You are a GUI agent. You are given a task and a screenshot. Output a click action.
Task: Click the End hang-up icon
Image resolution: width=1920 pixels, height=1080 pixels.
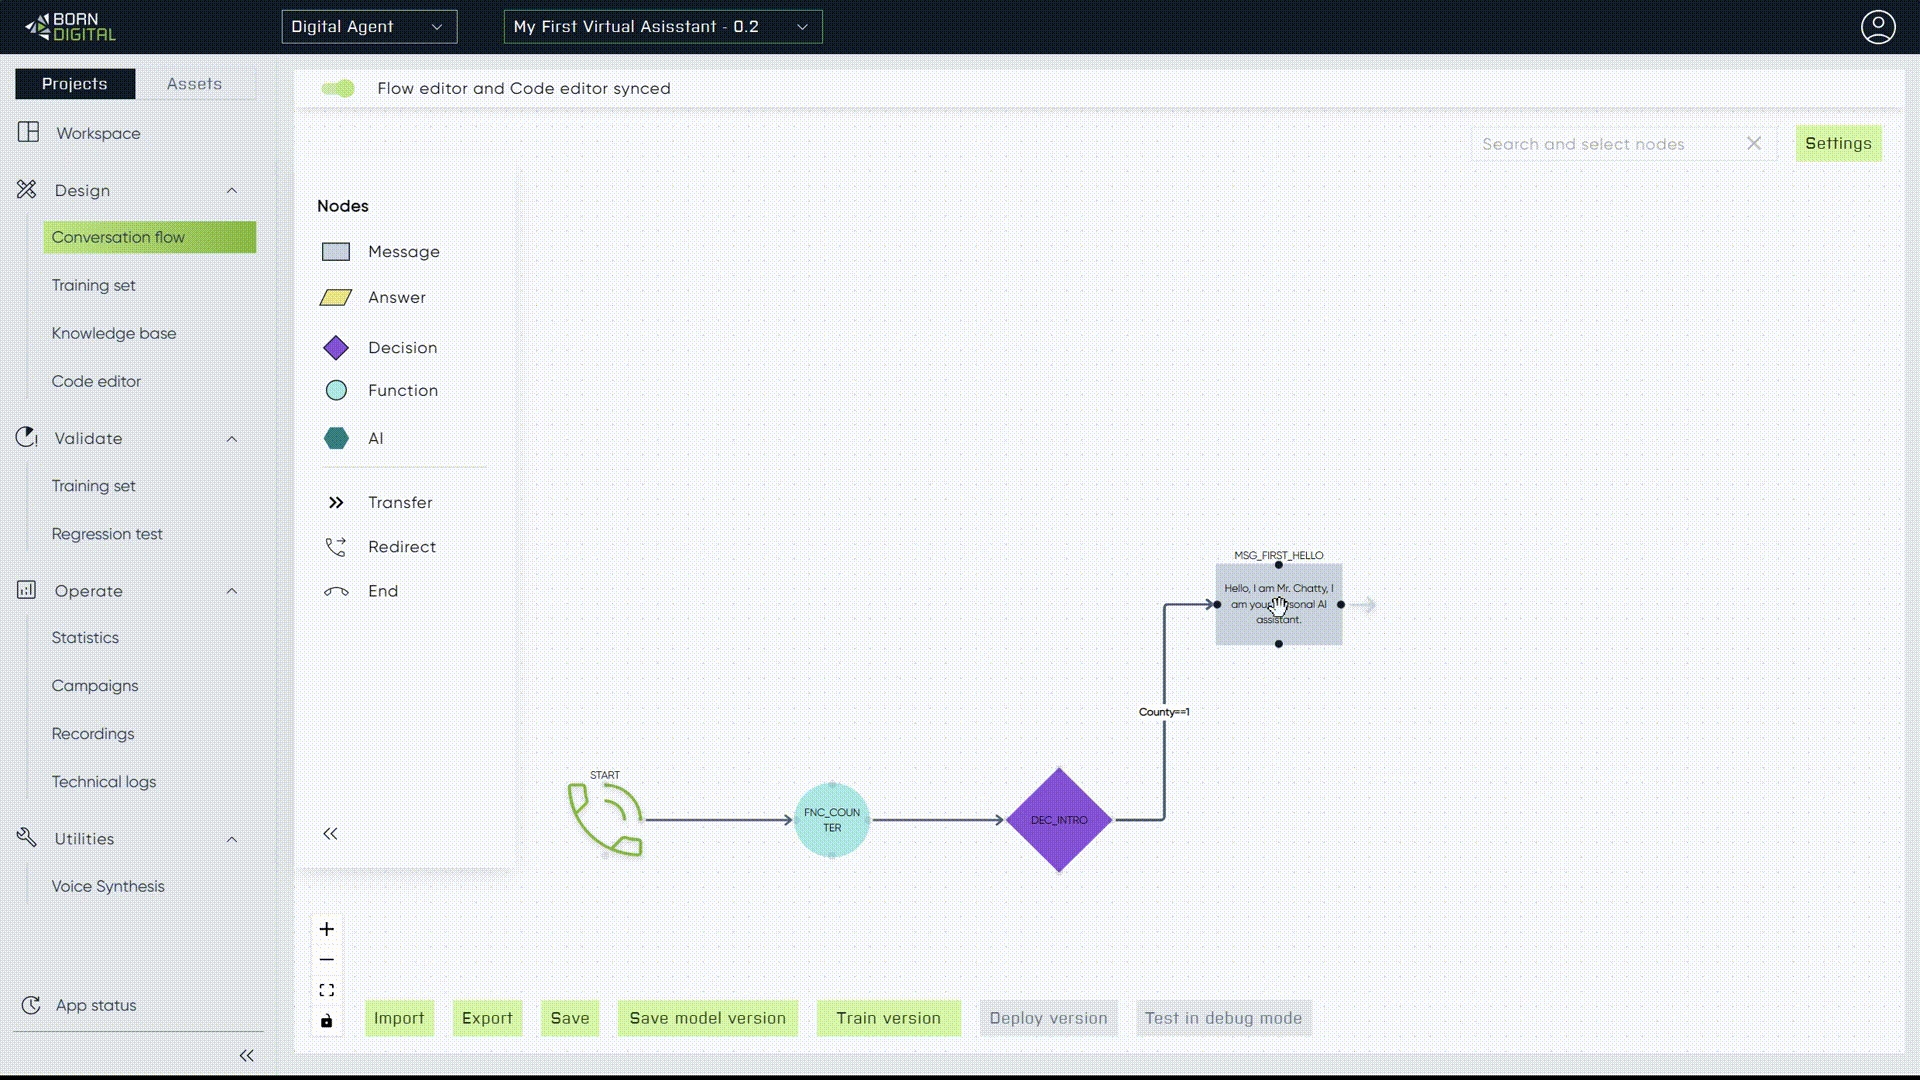[x=336, y=592]
